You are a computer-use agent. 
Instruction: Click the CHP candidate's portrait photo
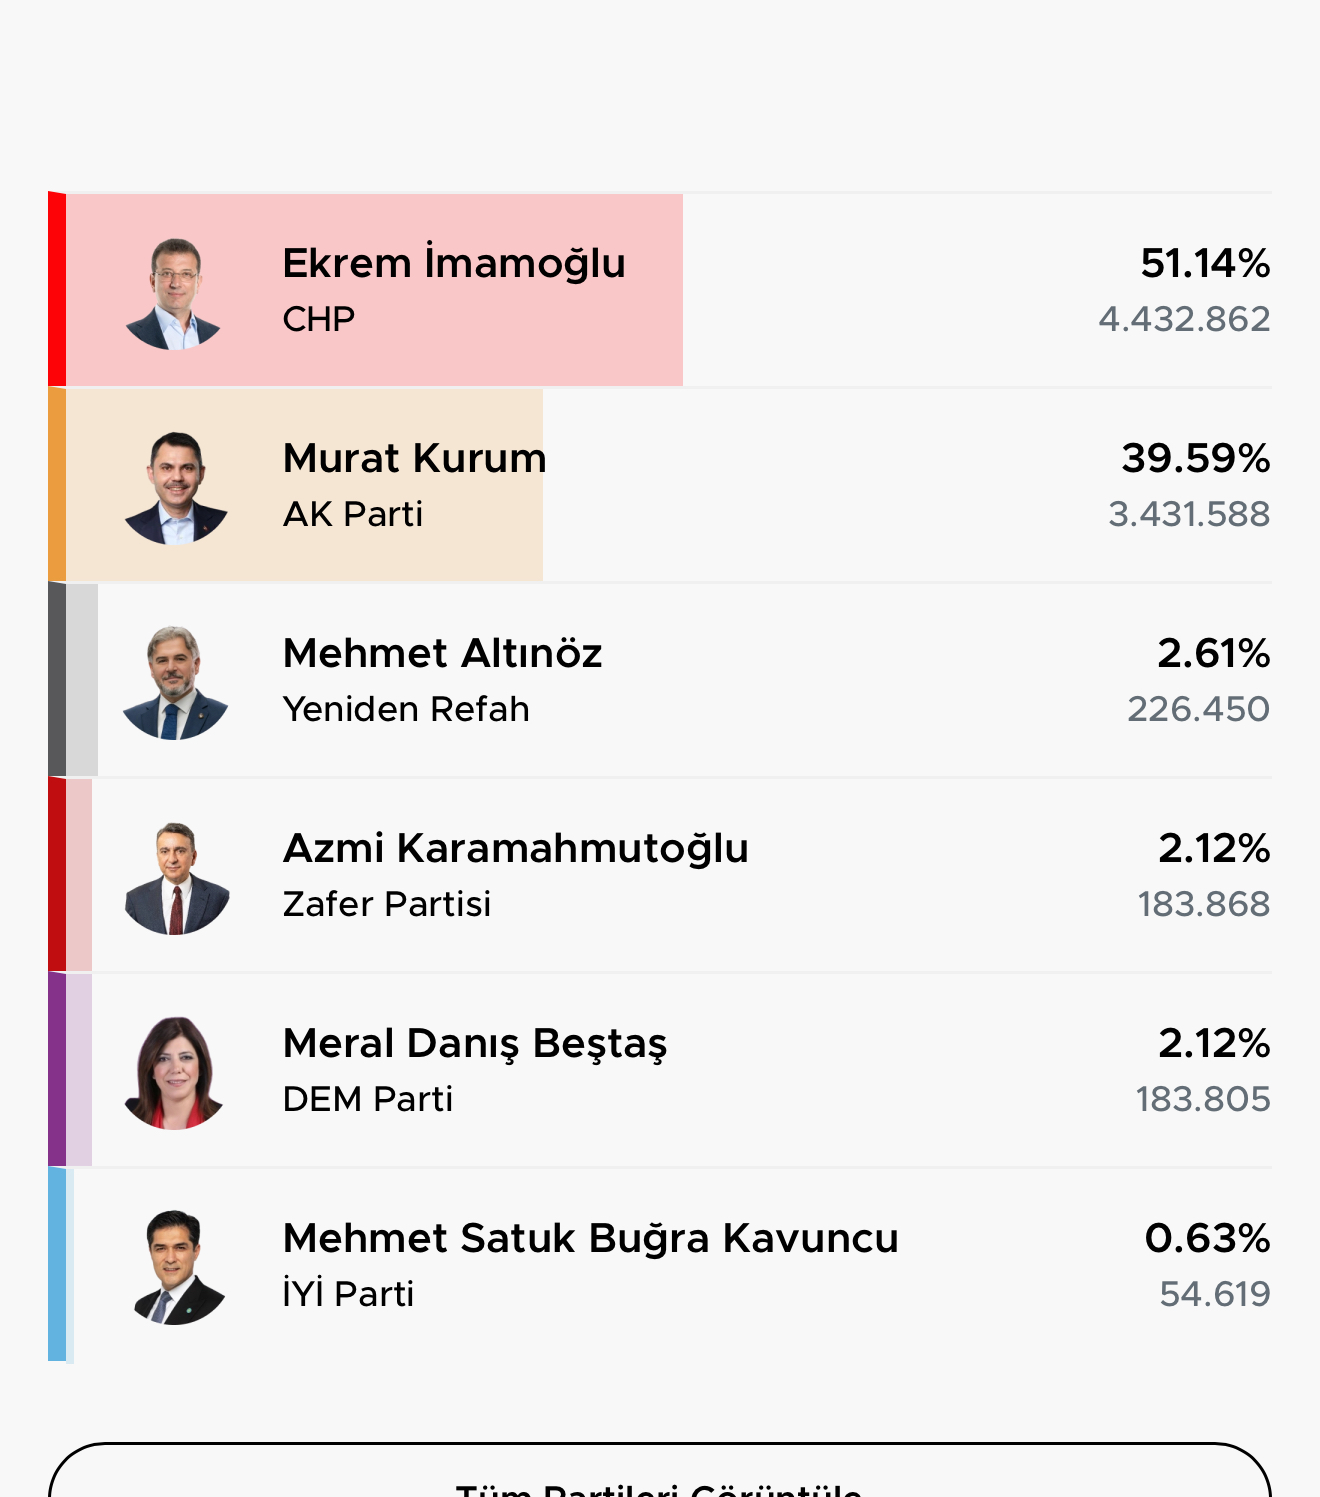coord(174,293)
